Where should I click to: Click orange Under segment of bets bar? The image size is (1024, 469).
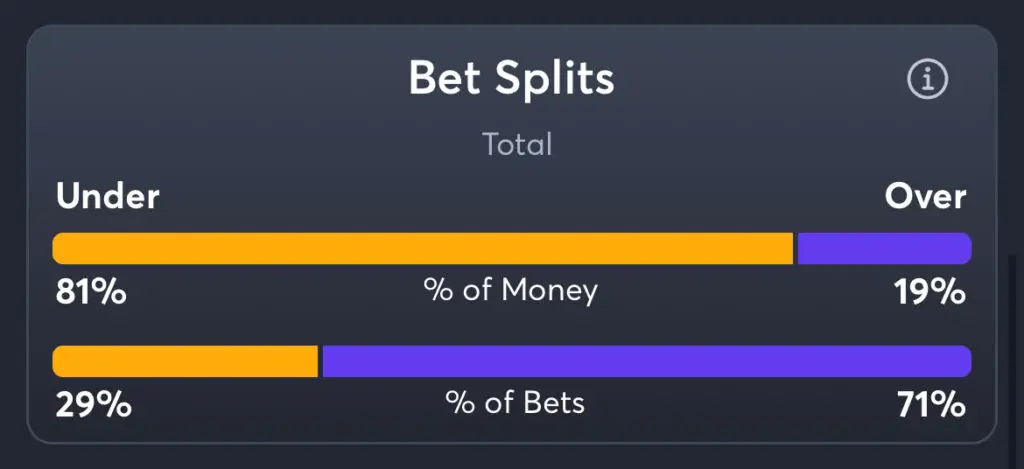click(x=185, y=361)
